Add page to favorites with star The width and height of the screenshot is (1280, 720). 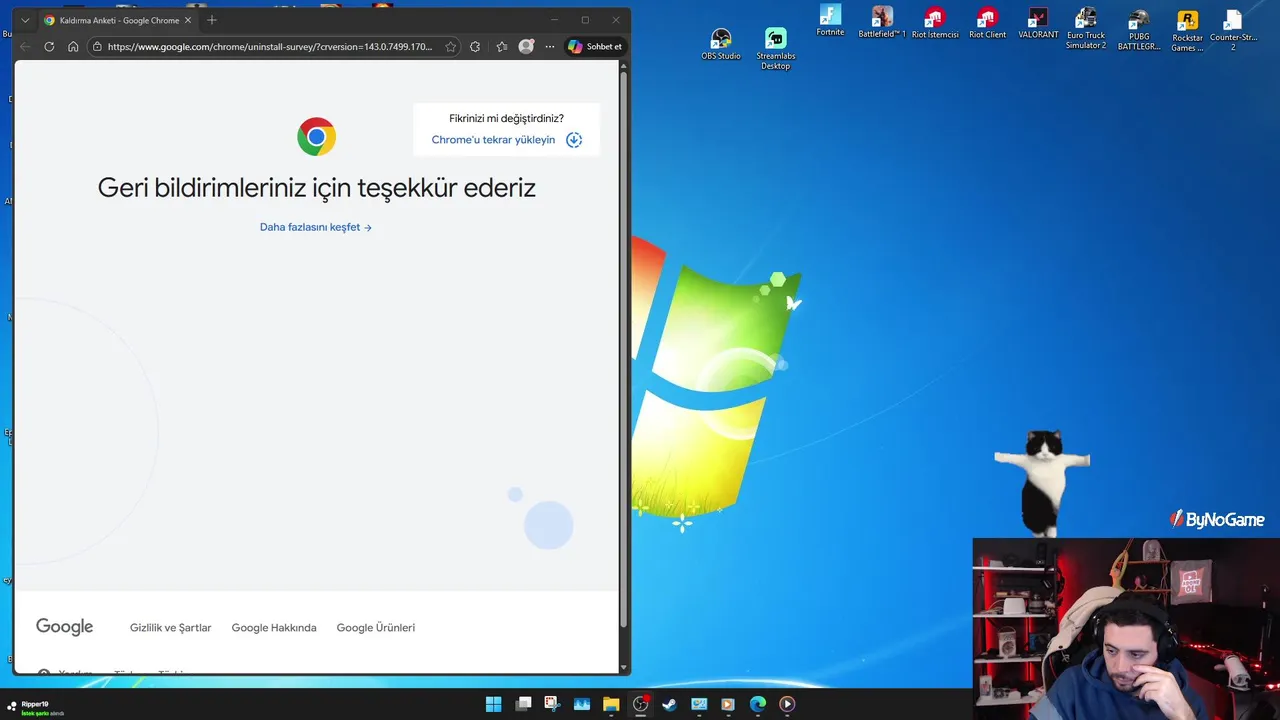(451, 46)
